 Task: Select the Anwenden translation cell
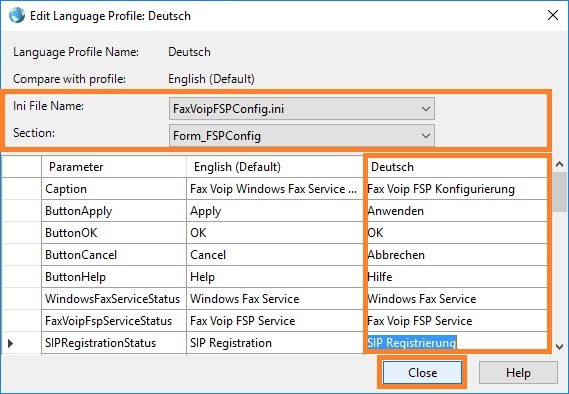click(455, 211)
